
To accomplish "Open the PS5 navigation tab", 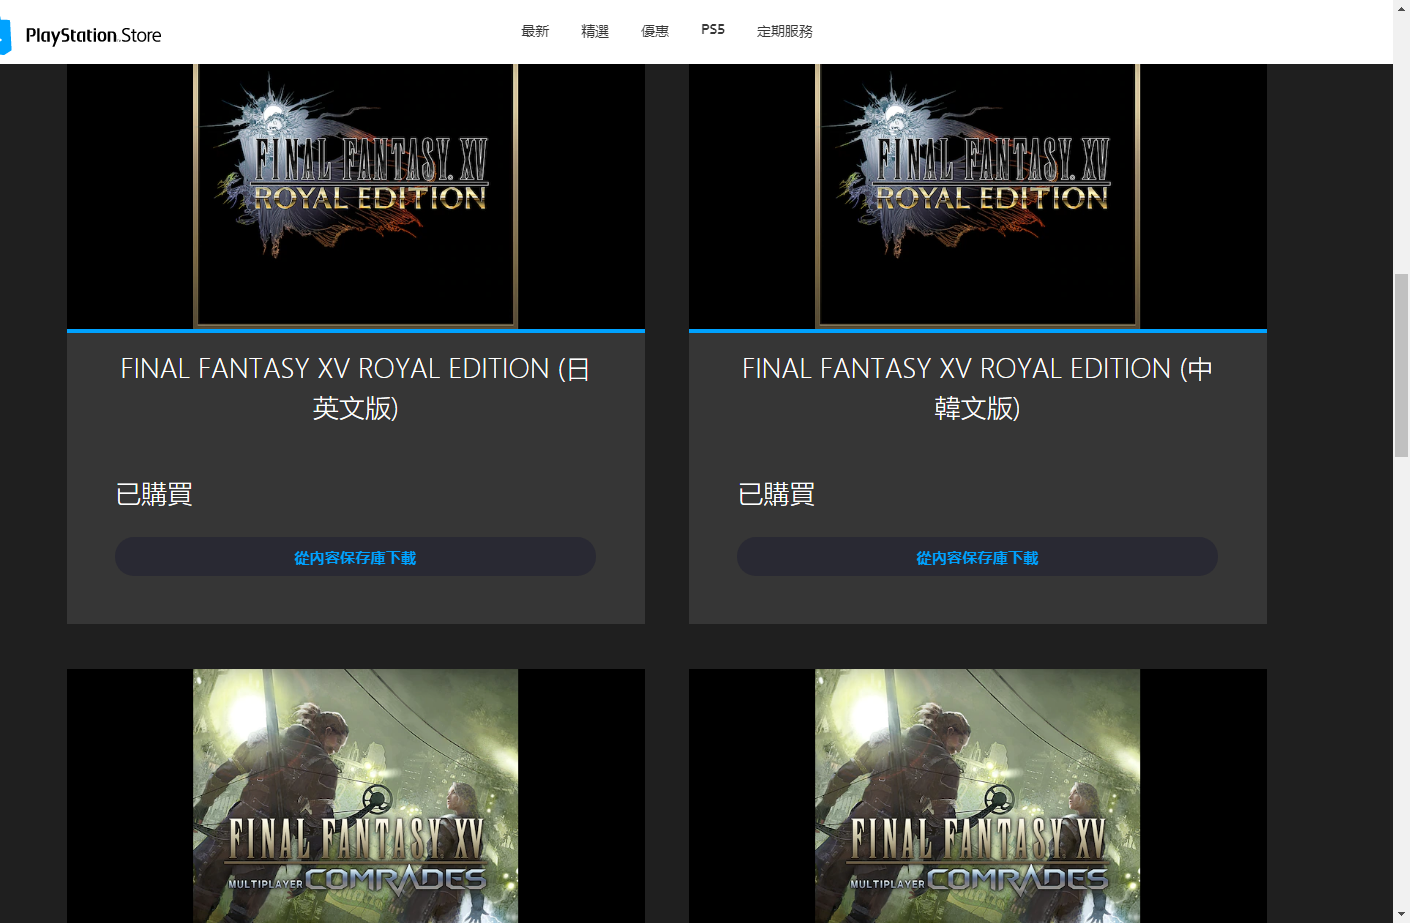I will point(713,30).
